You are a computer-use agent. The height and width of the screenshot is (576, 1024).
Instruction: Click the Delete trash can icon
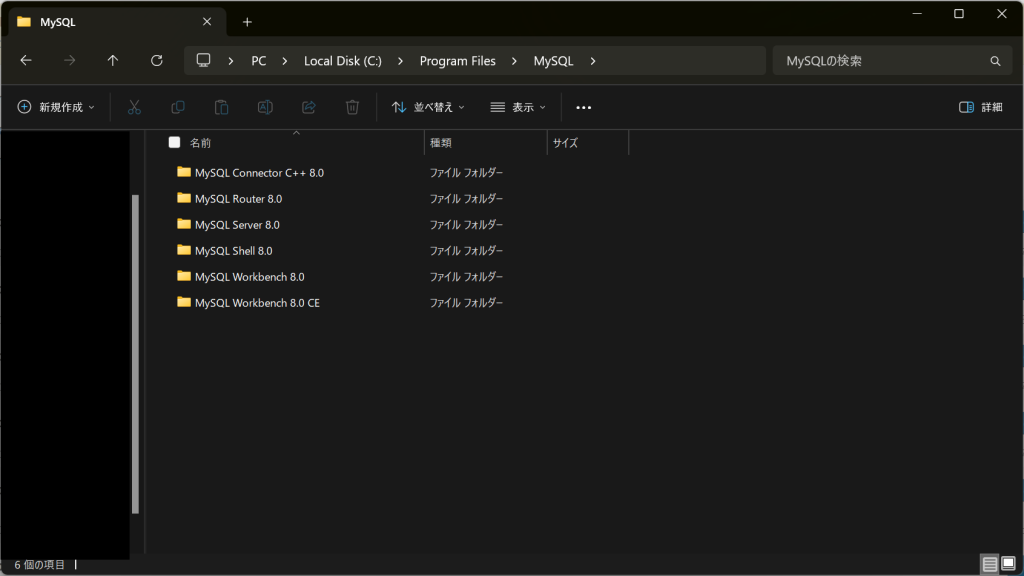point(352,107)
